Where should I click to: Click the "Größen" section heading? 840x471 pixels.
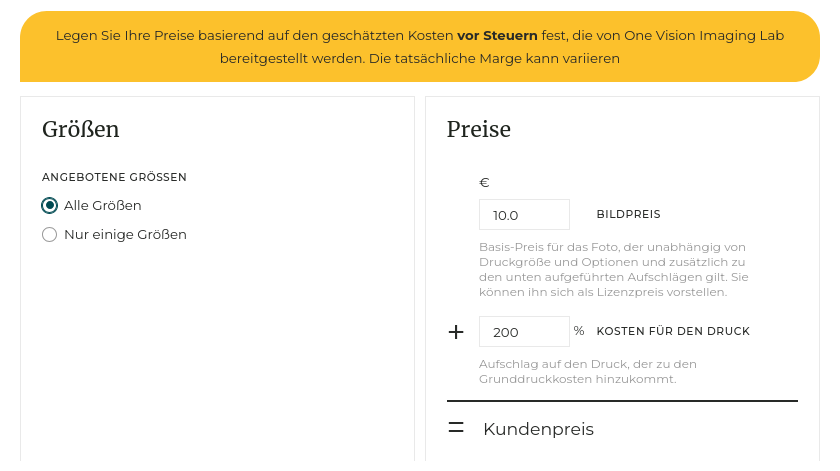[x=81, y=129]
